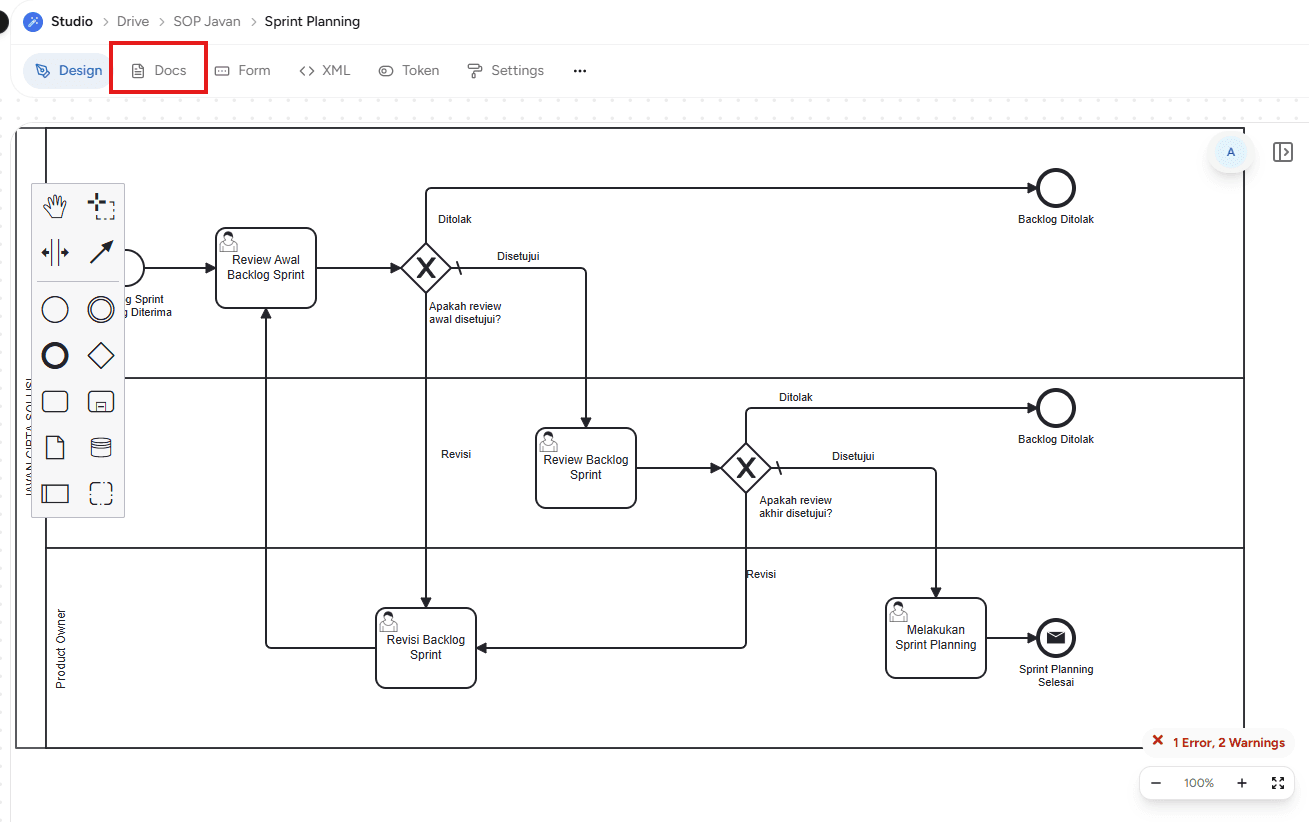Click Sprint Planning breadcrumb title
1309x822 pixels.
312,21
